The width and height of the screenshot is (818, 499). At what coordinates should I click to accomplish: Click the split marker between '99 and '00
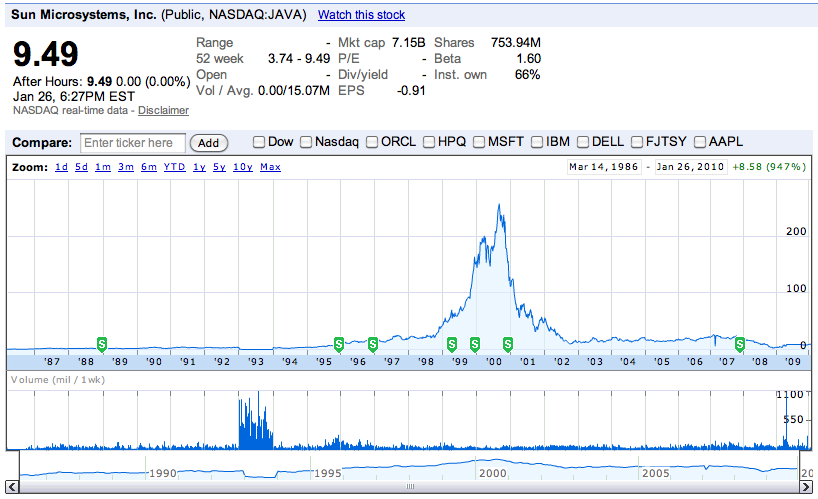(x=475, y=344)
